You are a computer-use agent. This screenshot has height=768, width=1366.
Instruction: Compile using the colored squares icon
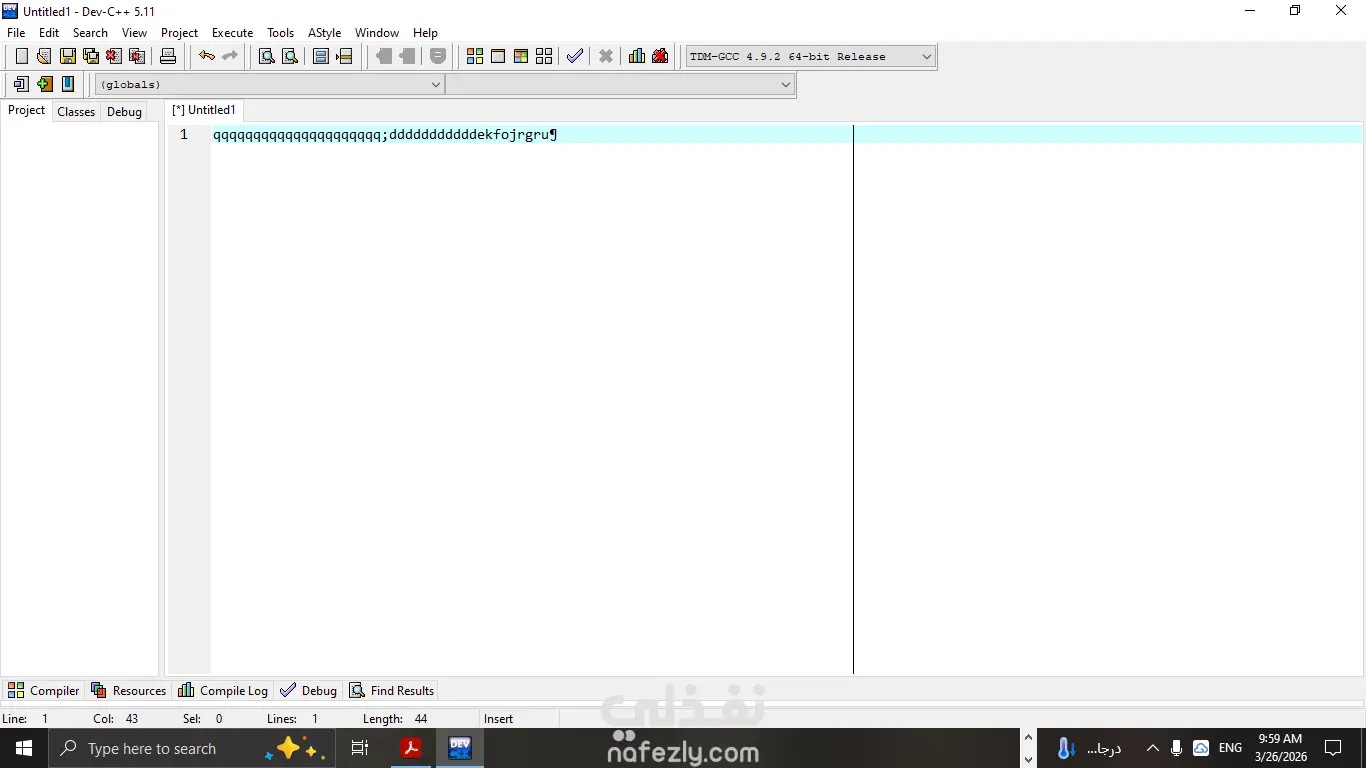tap(475, 56)
